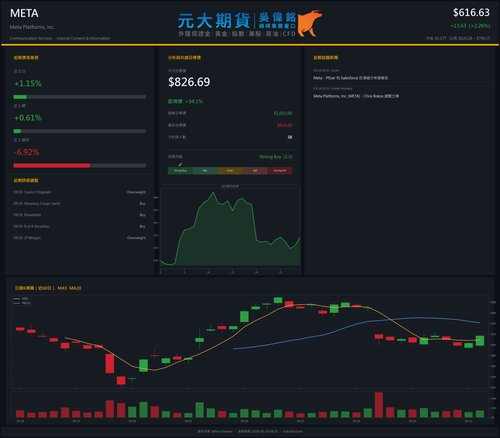Click the +1.15% three-day performance value
Screen dimensions: 500x438
28,83
